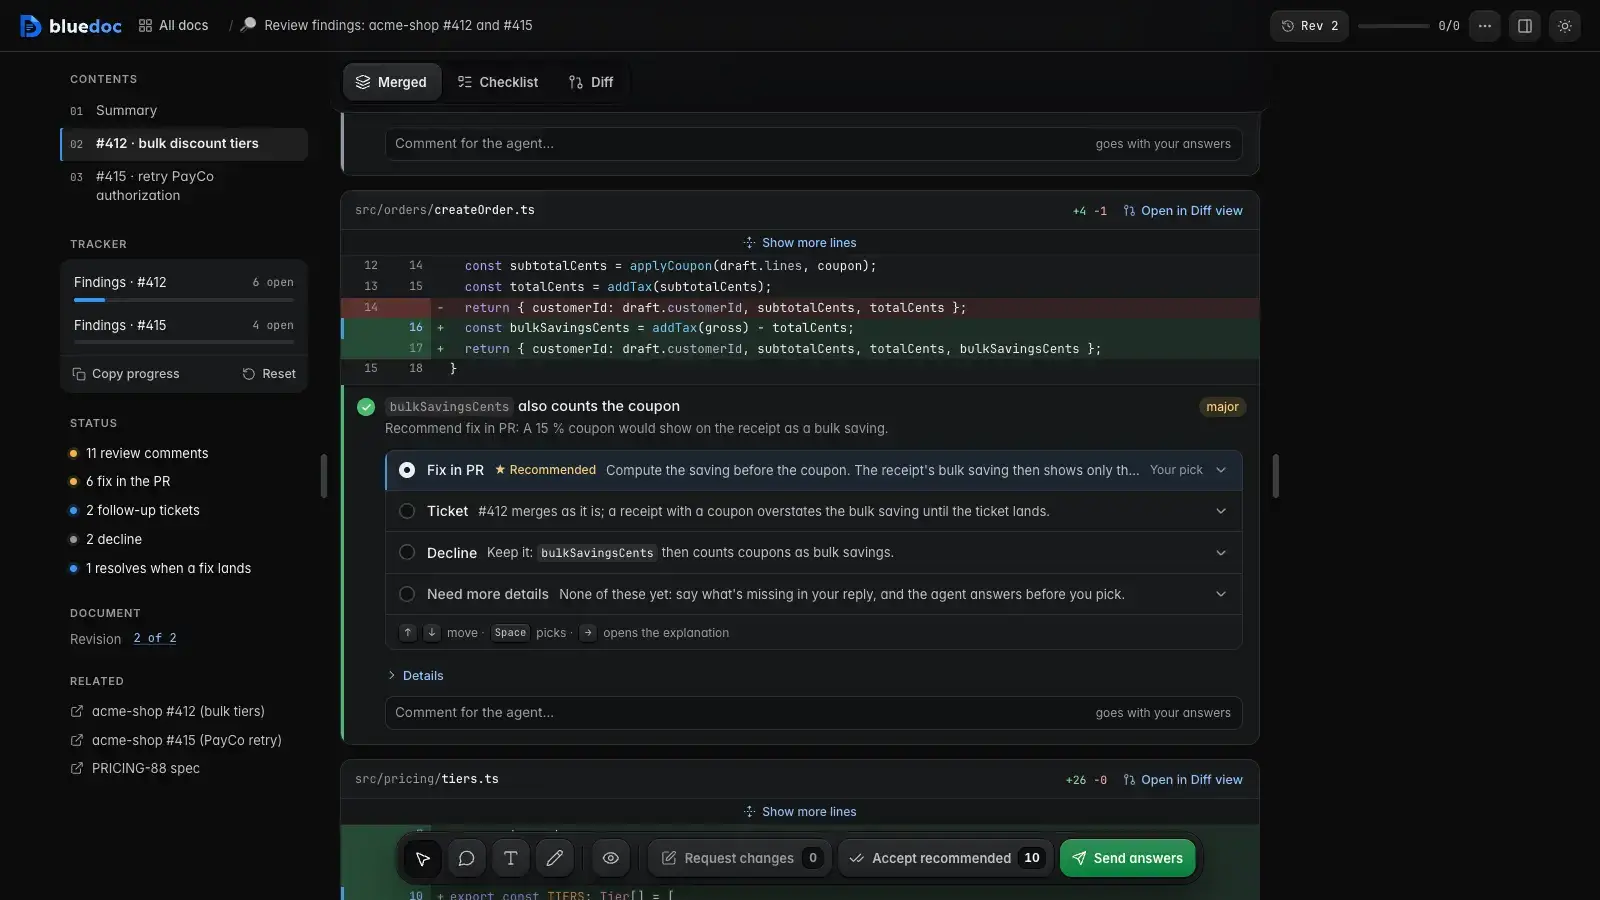Click the move-down arrow key hint

(x=432, y=633)
